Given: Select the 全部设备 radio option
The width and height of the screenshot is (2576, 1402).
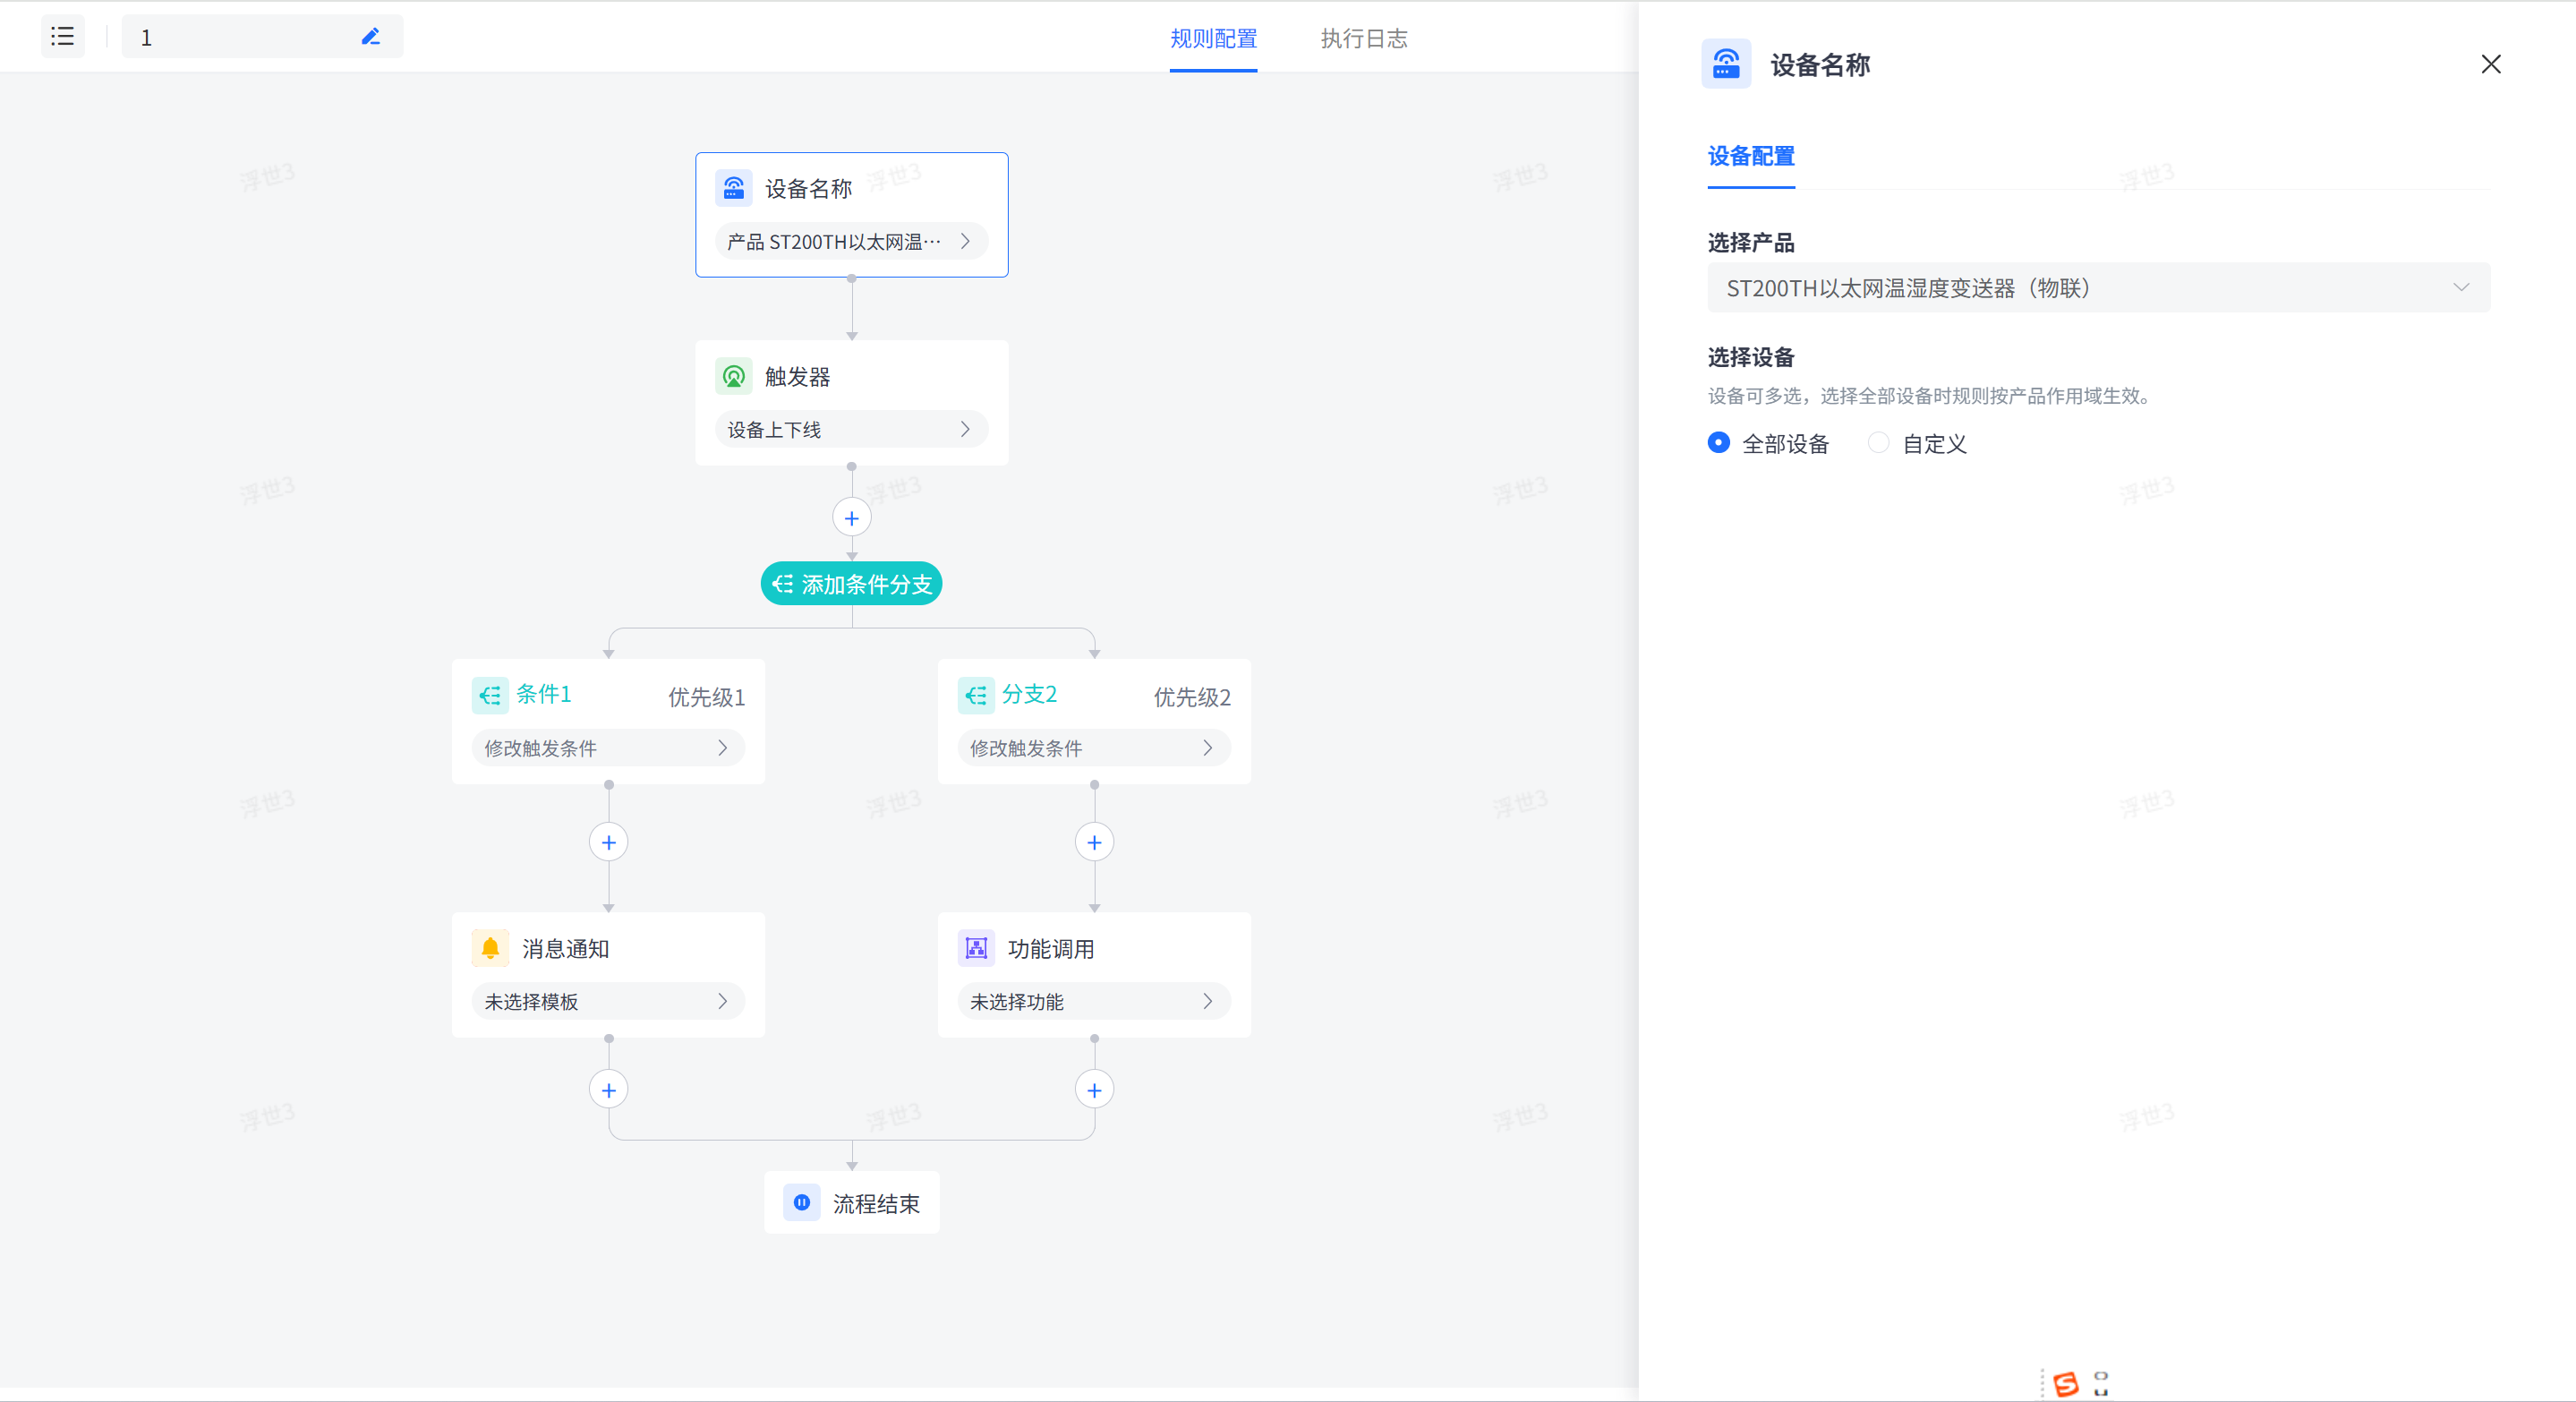Looking at the screenshot, I should 1718,443.
